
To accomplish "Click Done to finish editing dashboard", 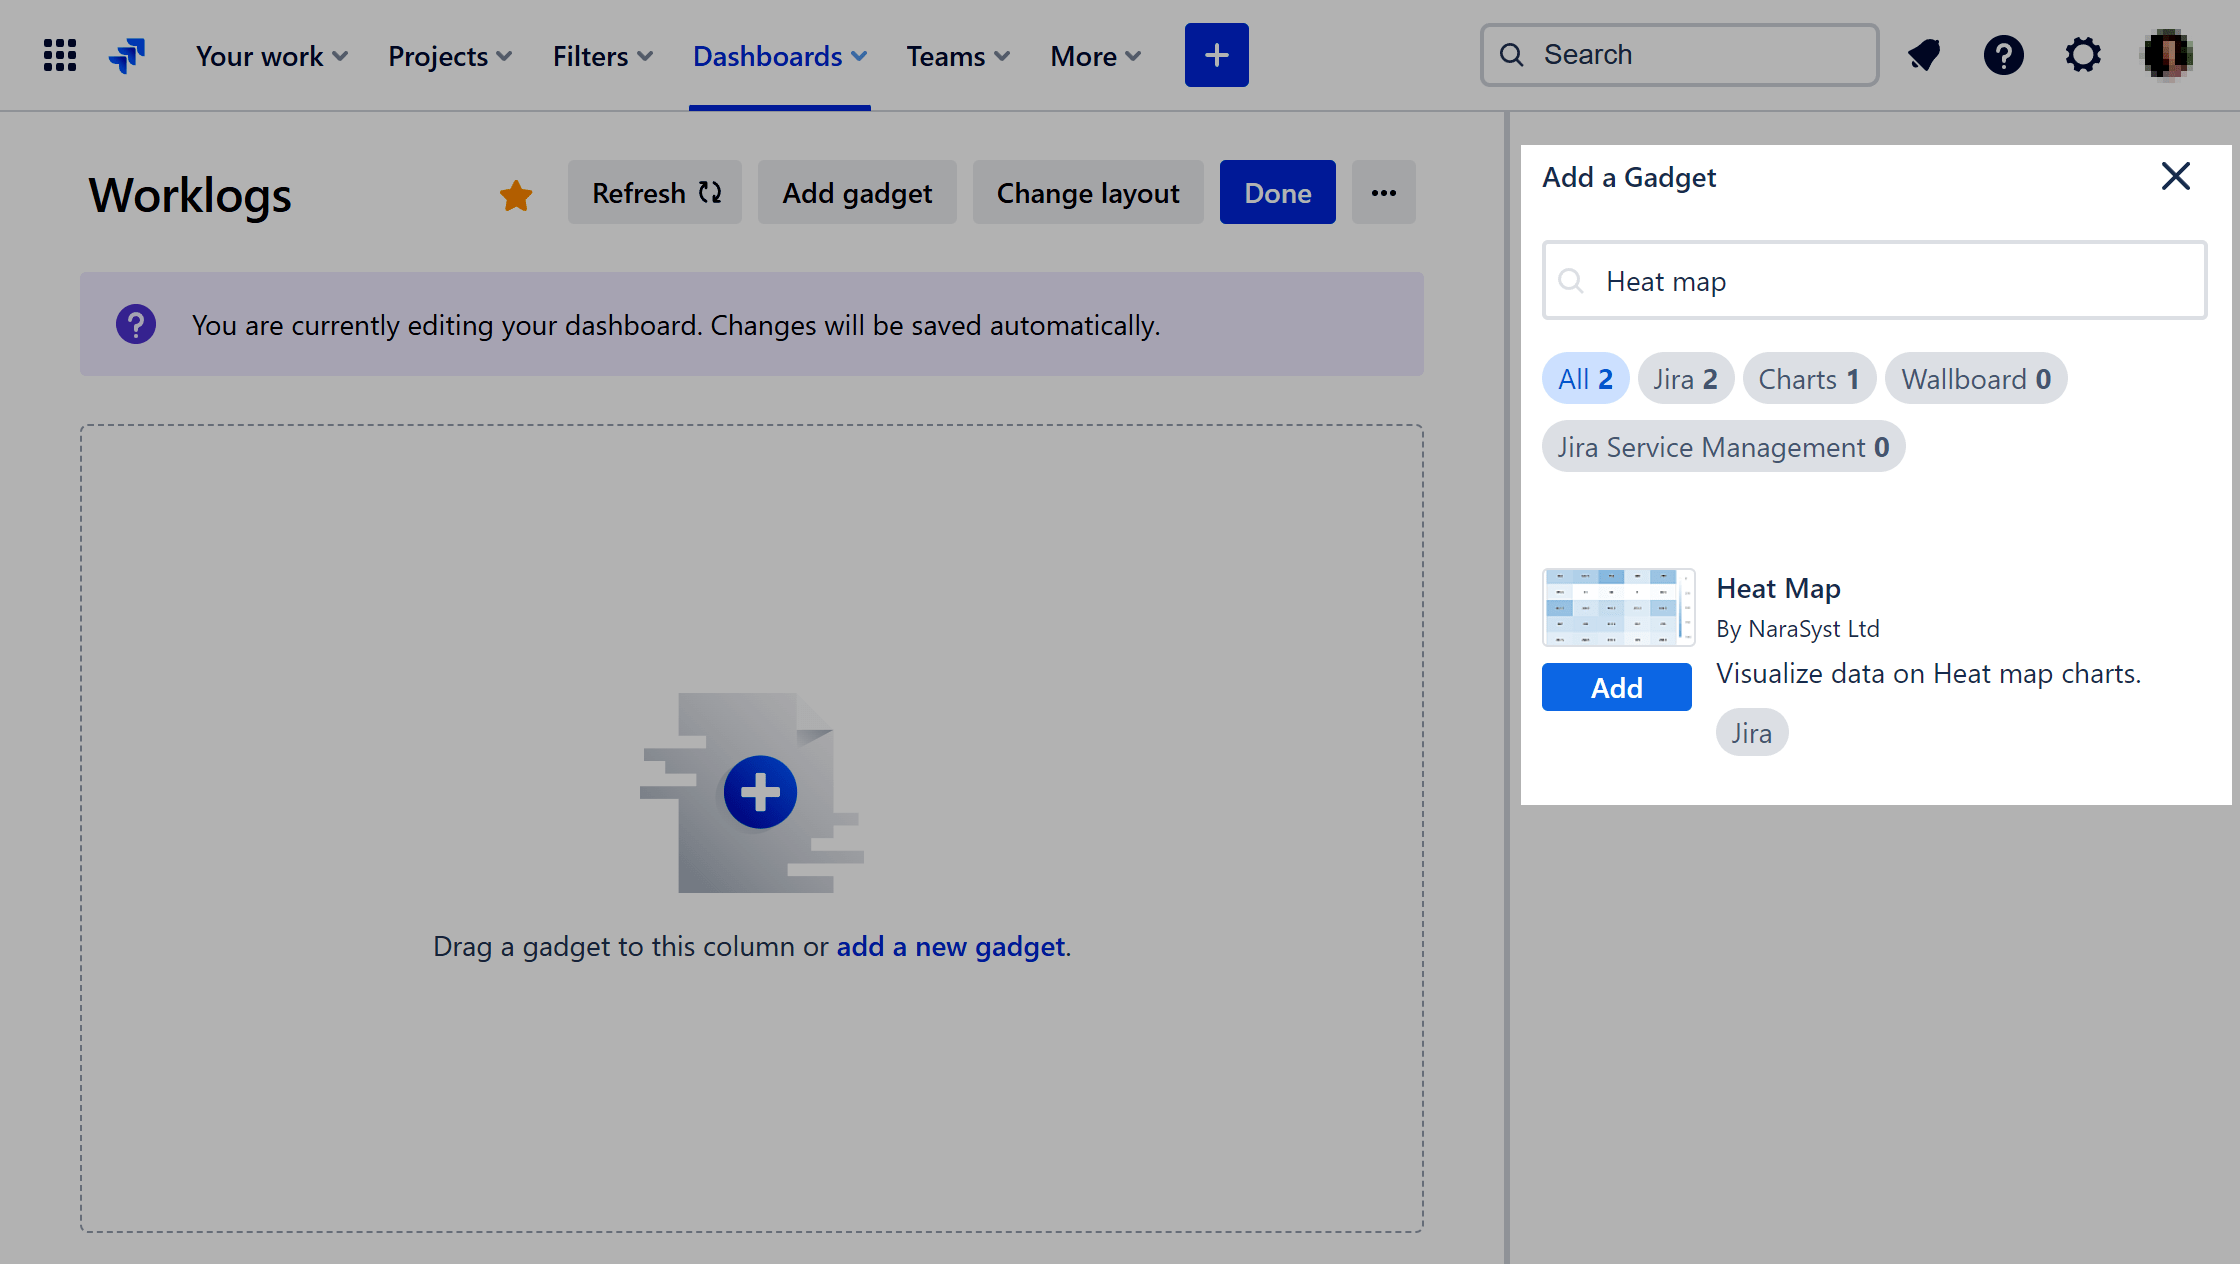I will (x=1277, y=192).
